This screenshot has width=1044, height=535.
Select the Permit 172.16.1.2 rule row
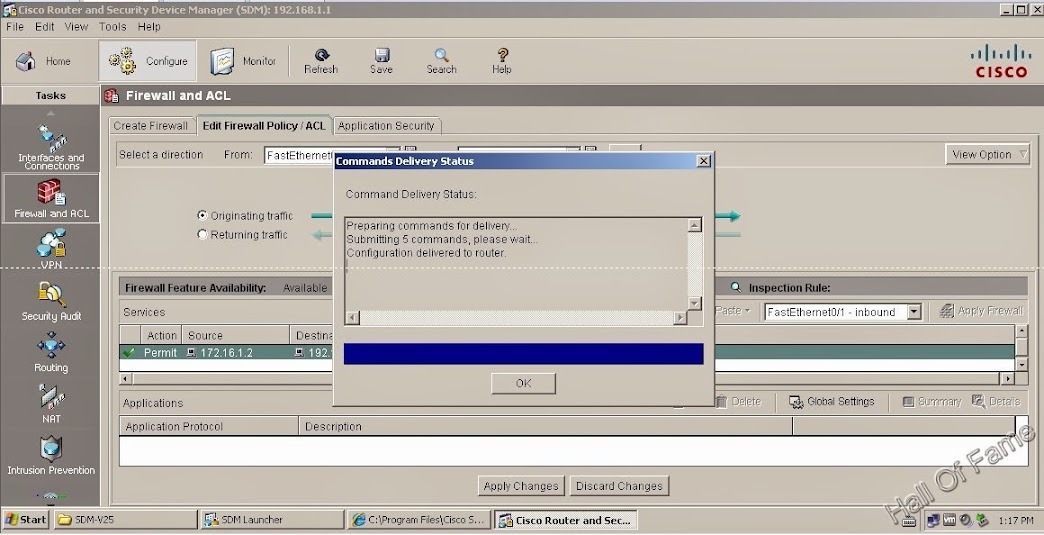click(x=567, y=353)
